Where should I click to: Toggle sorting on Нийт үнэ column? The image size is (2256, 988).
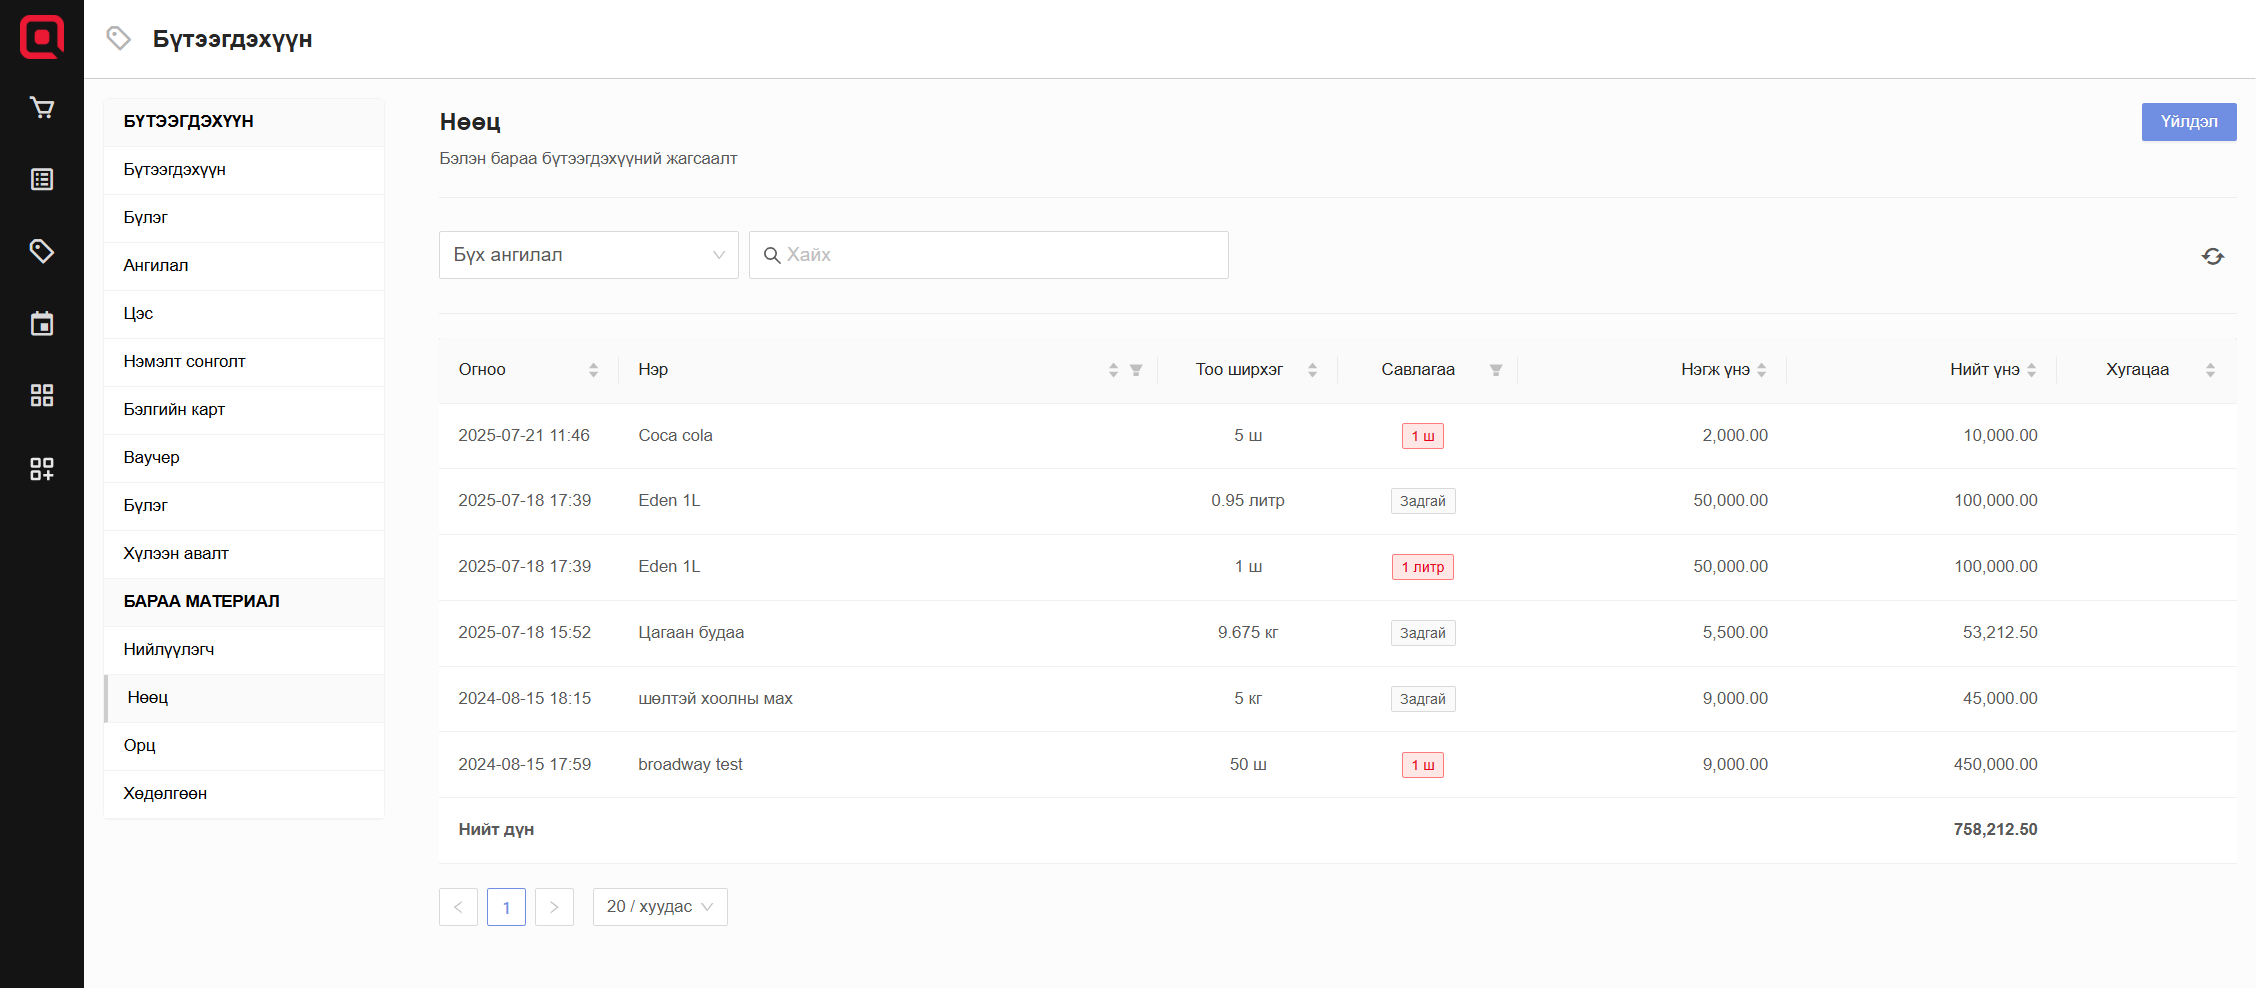(2031, 370)
